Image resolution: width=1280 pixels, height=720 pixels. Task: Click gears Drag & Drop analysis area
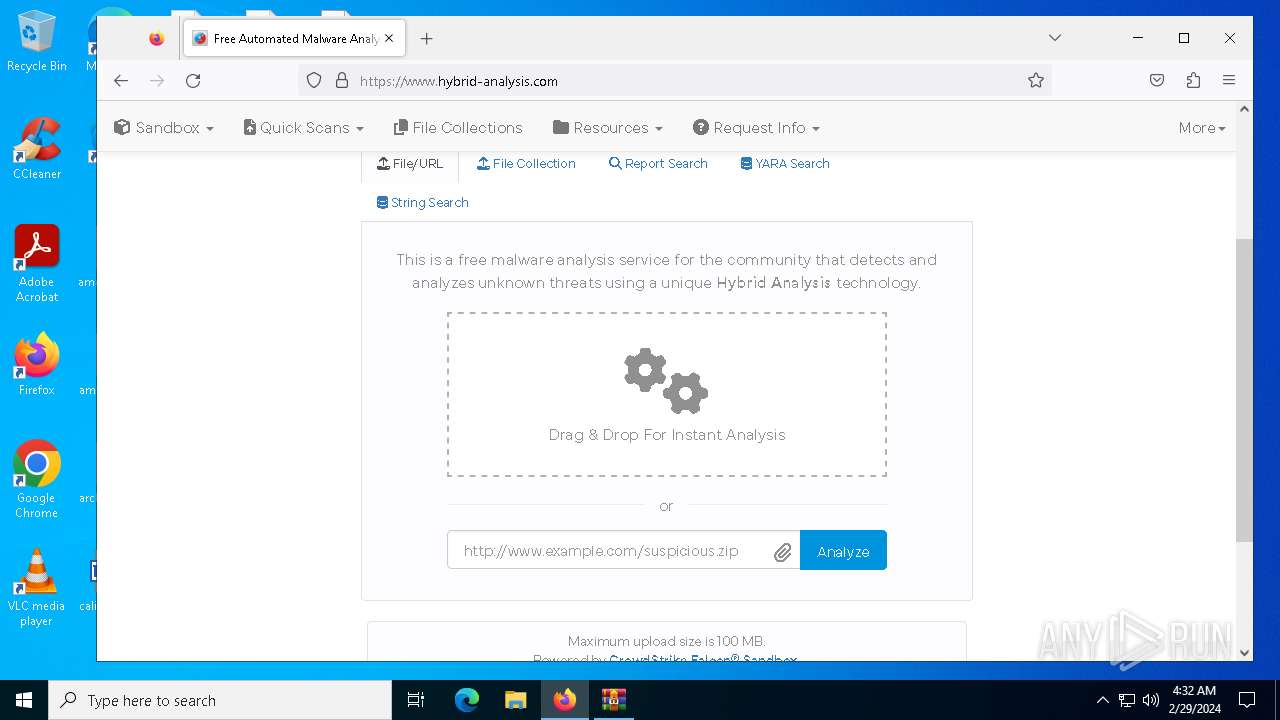[x=666, y=394]
